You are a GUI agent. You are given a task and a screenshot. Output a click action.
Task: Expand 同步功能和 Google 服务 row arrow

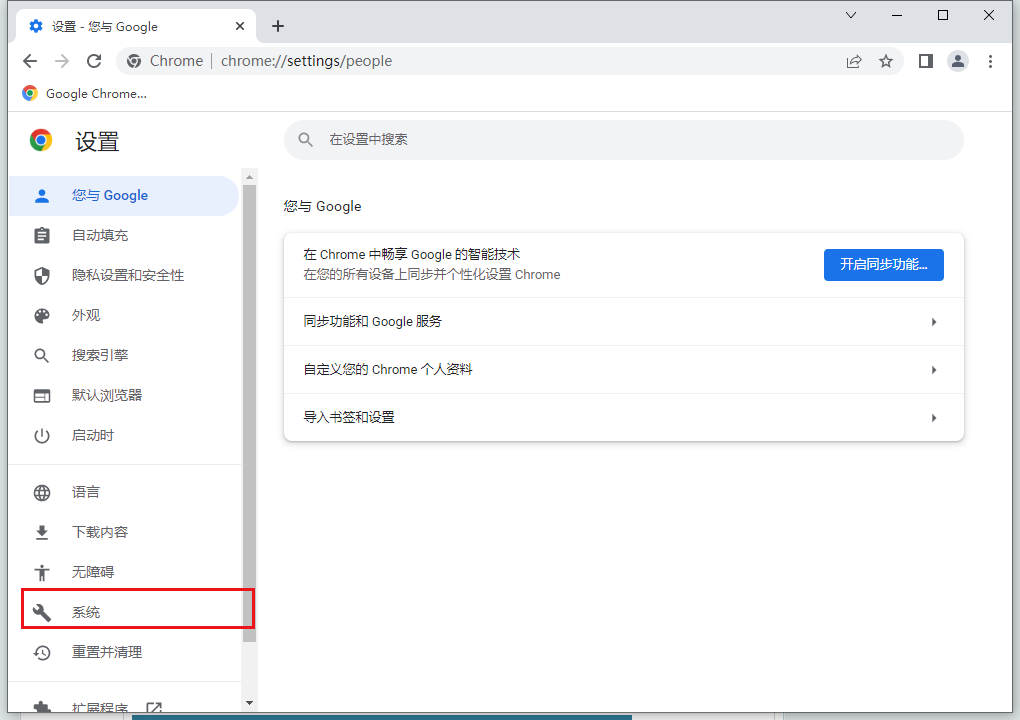point(933,322)
